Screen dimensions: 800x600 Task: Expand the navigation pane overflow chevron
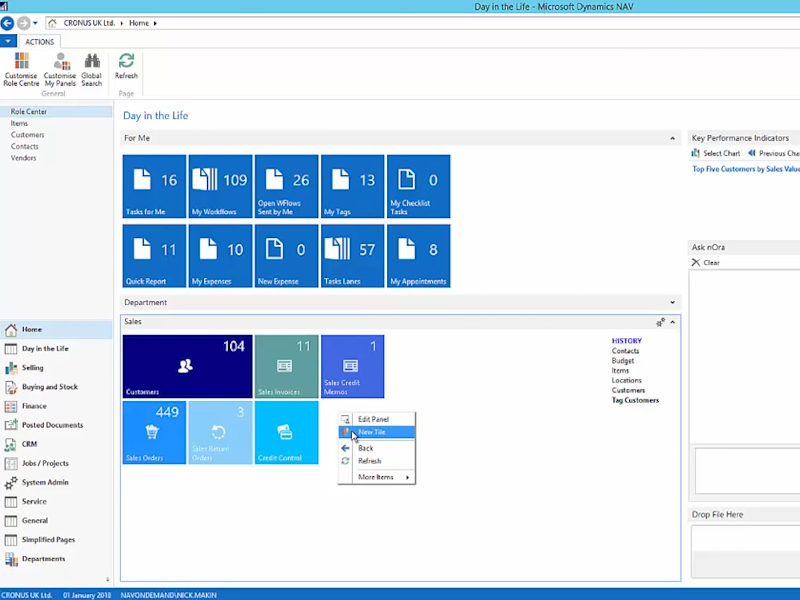pyautogui.click(x=107, y=580)
